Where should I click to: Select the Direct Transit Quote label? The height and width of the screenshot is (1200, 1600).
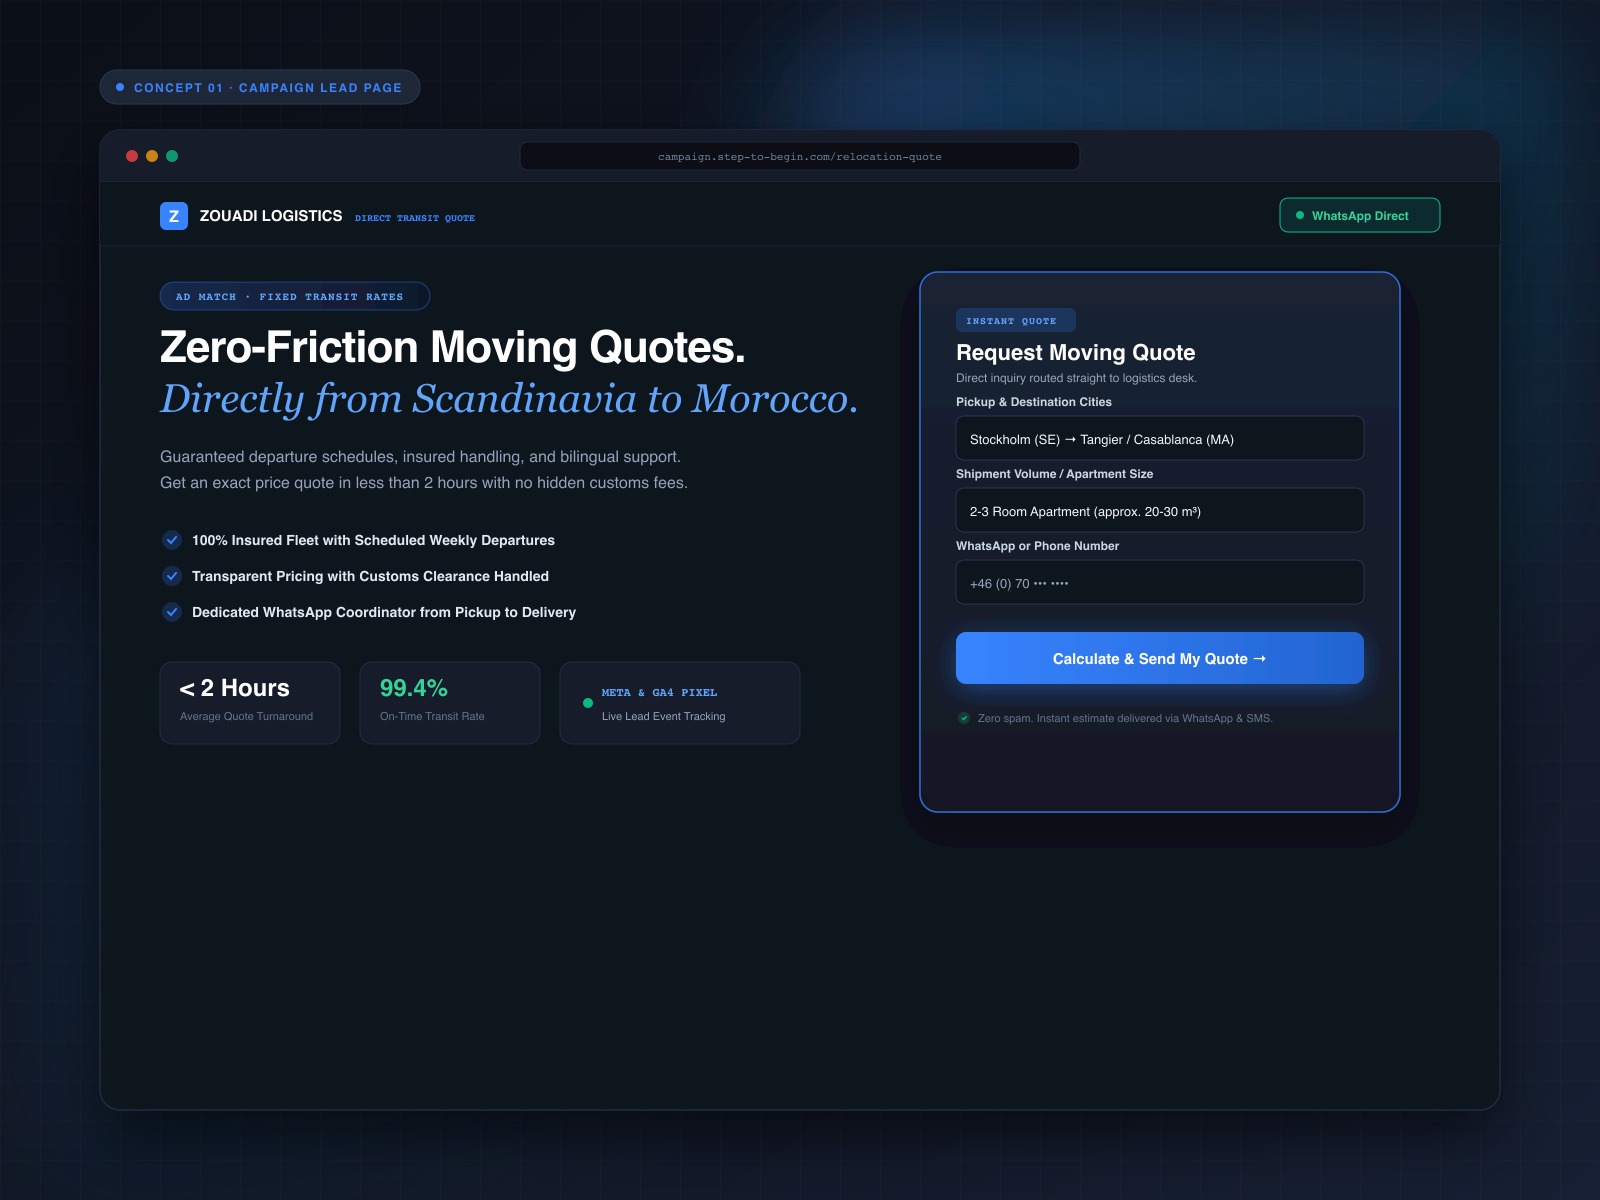point(415,218)
